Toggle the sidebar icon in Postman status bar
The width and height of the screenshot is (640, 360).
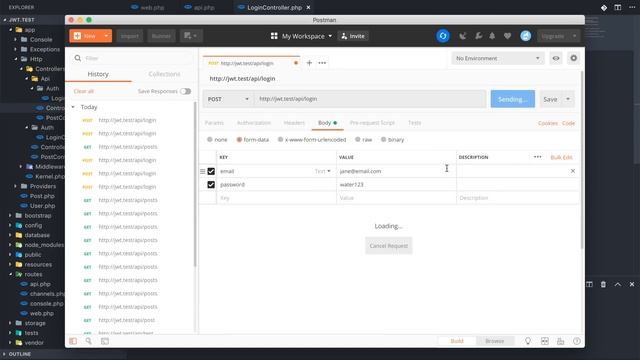pyautogui.click(x=73, y=341)
